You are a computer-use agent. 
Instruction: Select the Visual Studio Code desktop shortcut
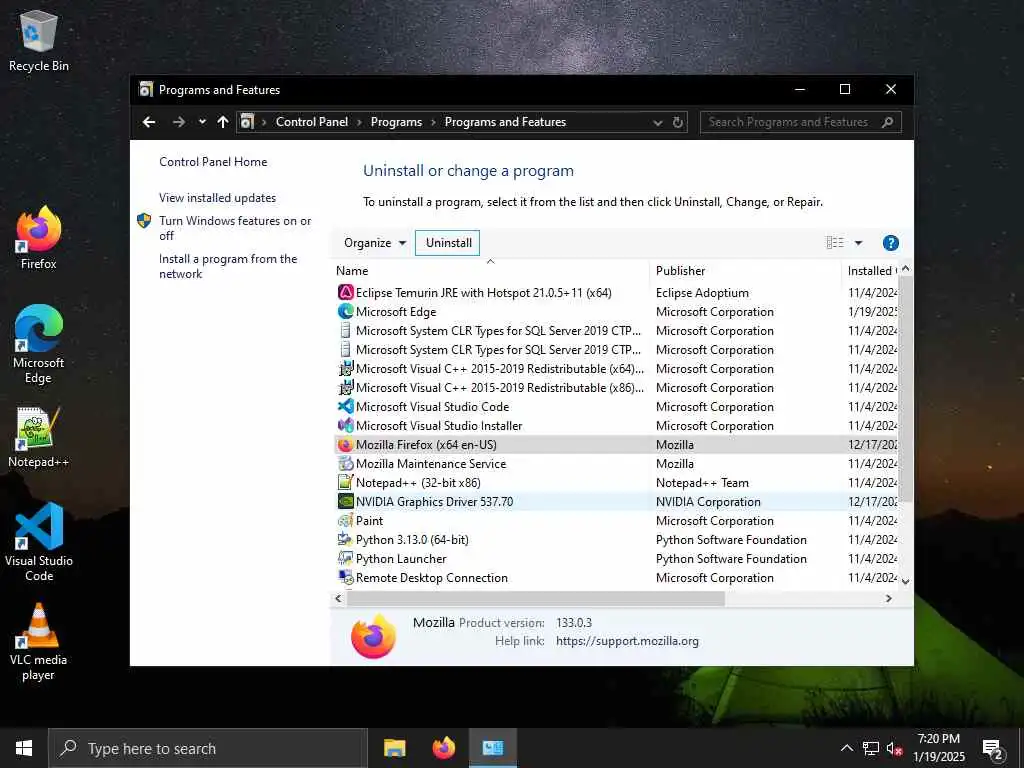click(x=39, y=542)
